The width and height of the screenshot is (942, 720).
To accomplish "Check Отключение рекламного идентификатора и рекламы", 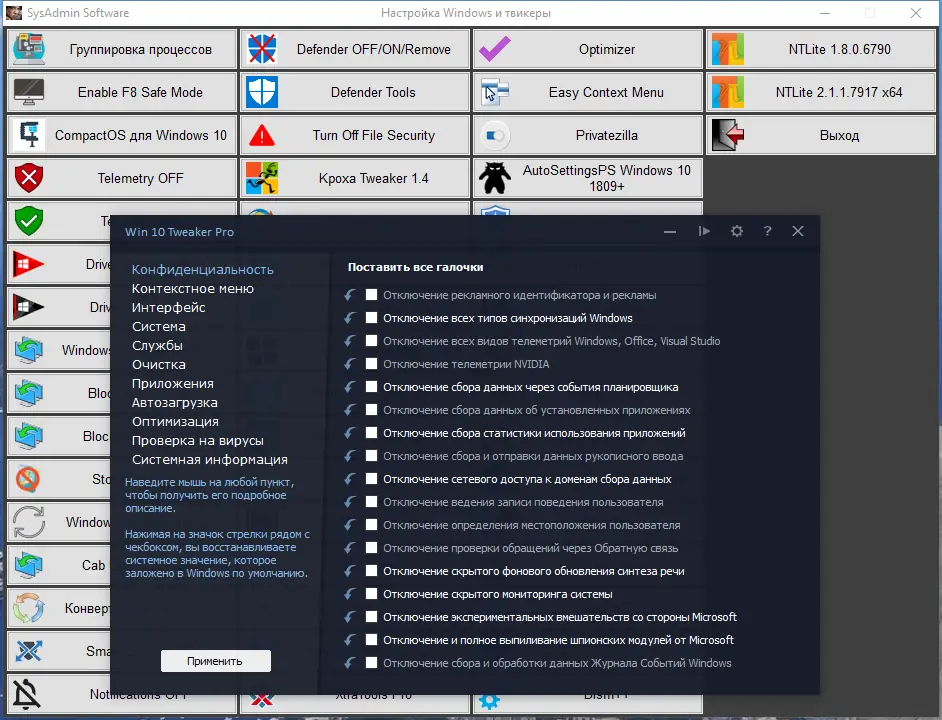I will [371, 294].
